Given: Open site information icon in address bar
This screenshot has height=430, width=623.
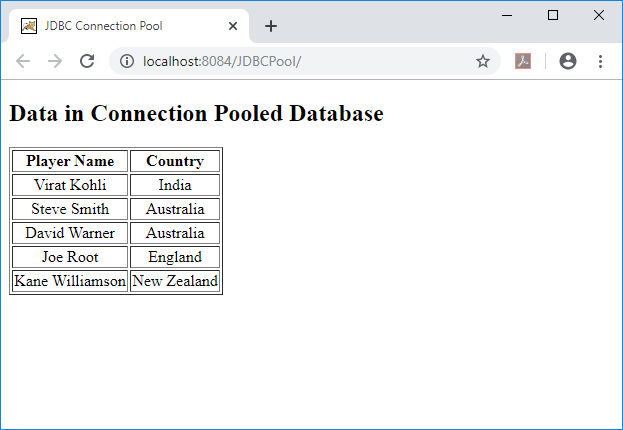Looking at the screenshot, I should click(127, 61).
